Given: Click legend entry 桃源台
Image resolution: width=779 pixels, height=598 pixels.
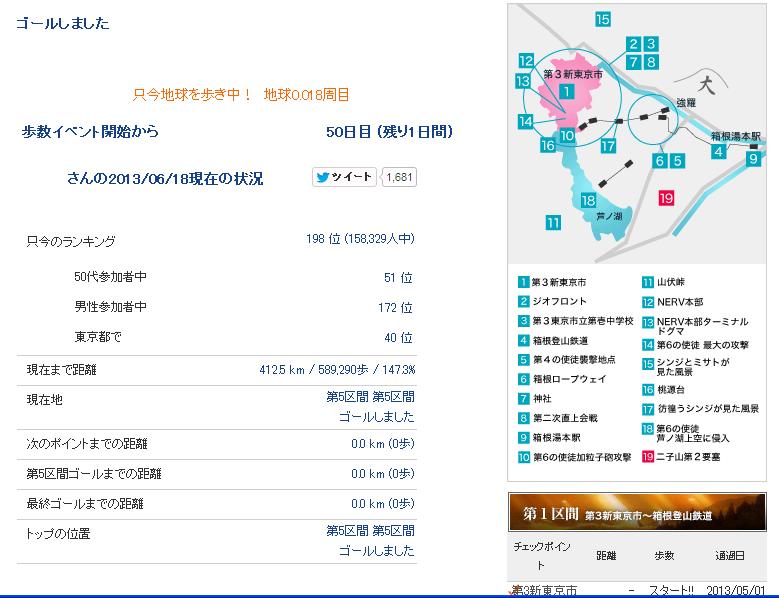Looking at the screenshot, I should pyautogui.click(x=663, y=390).
